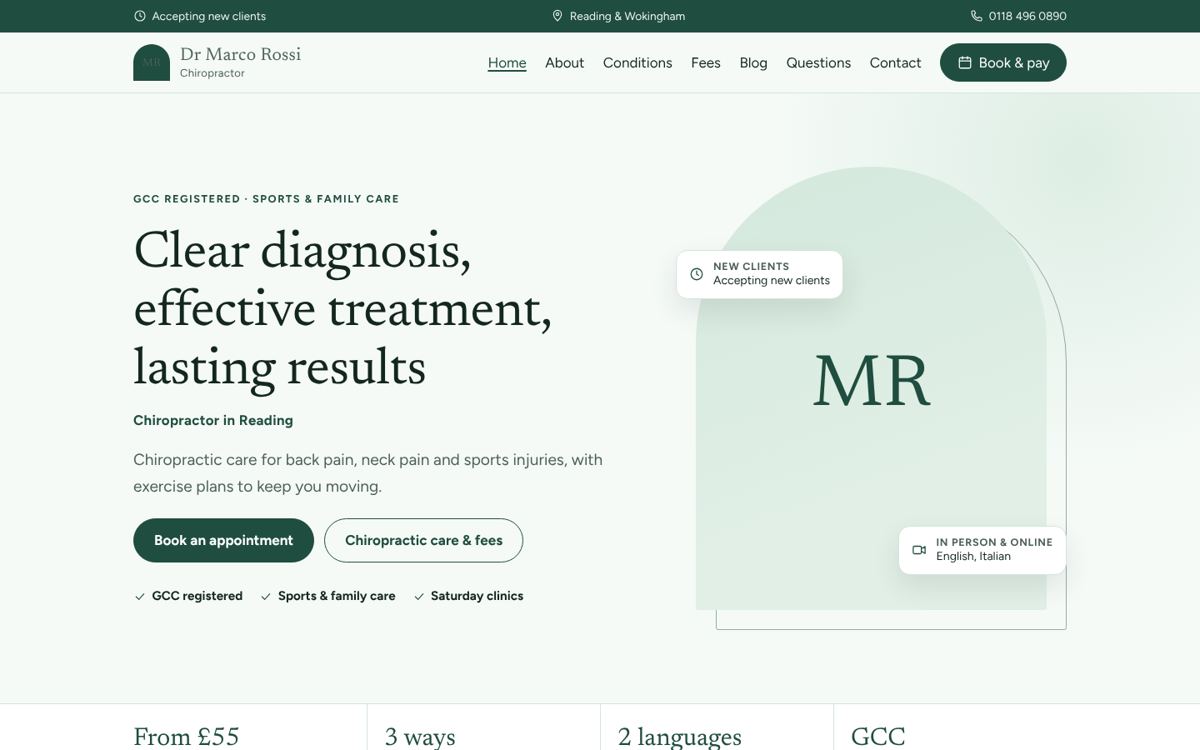Click Dr Marco Rossi site title

tap(240, 54)
